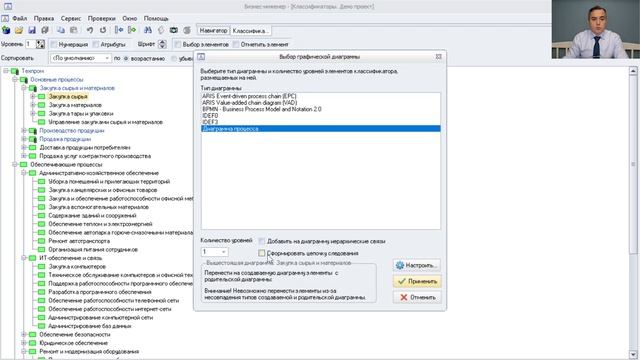
Task: Click the green folder icon of Закупка сырья
Action: pos(42,97)
